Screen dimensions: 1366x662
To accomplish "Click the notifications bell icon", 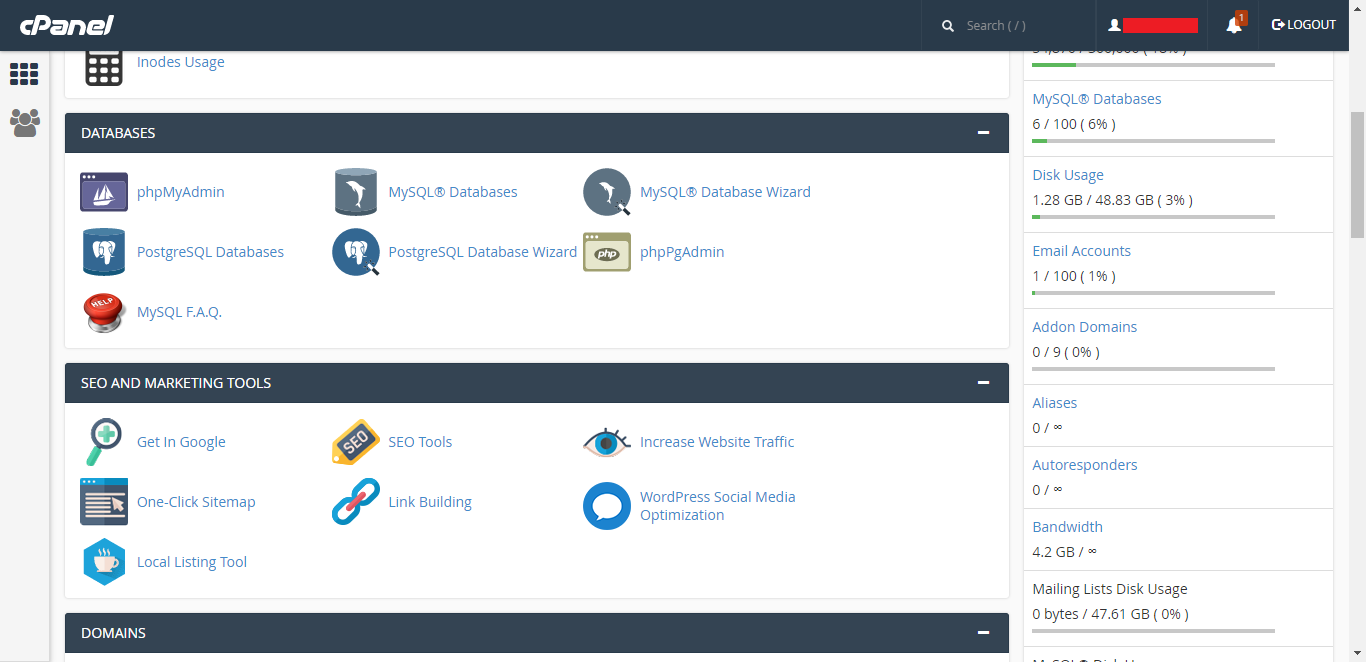I will pyautogui.click(x=1234, y=25).
